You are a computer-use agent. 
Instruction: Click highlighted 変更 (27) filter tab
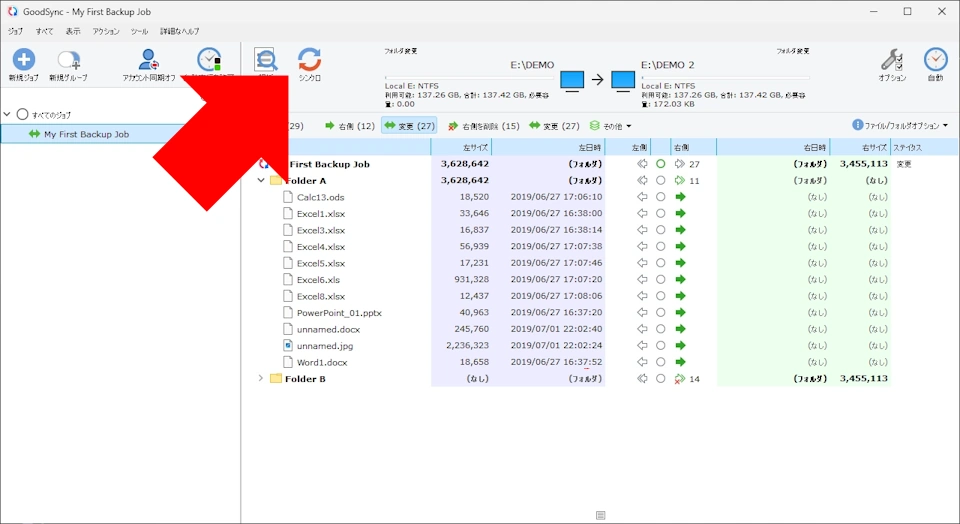(x=409, y=125)
